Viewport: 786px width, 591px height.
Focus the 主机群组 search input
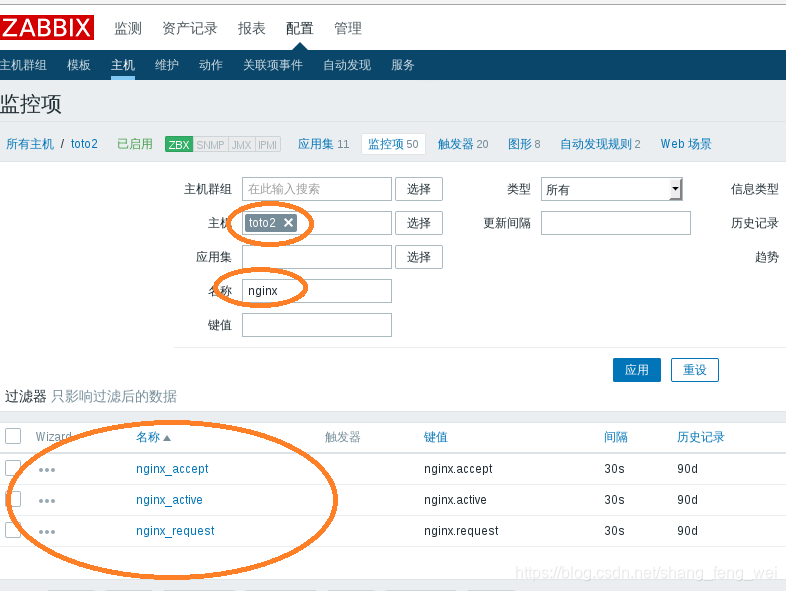point(317,189)
